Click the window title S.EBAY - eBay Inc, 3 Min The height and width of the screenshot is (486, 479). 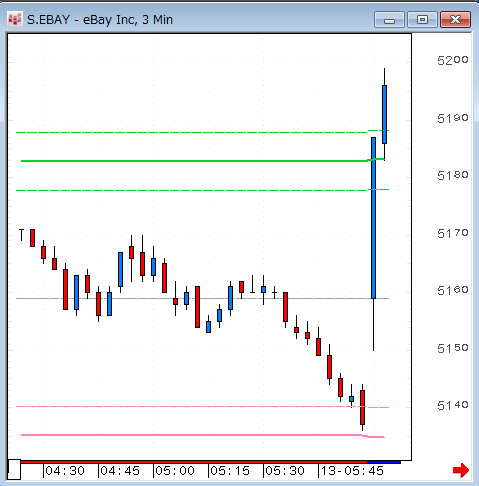100,20
